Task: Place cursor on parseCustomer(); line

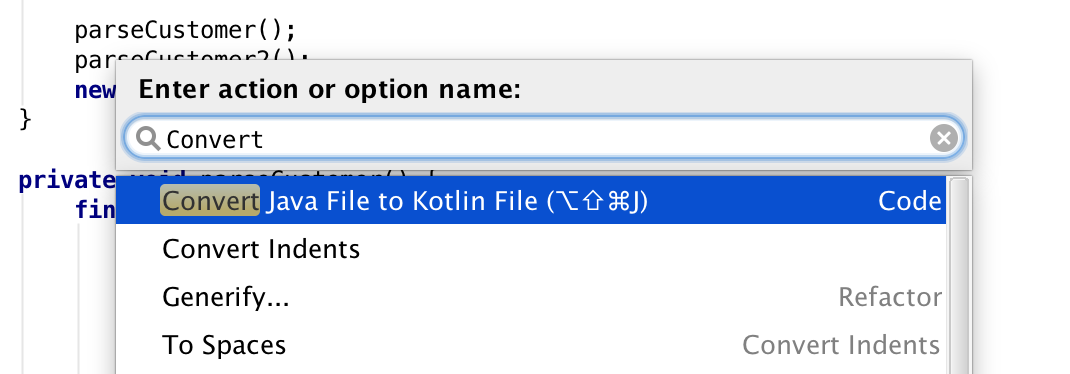Action: pos(186,31)
